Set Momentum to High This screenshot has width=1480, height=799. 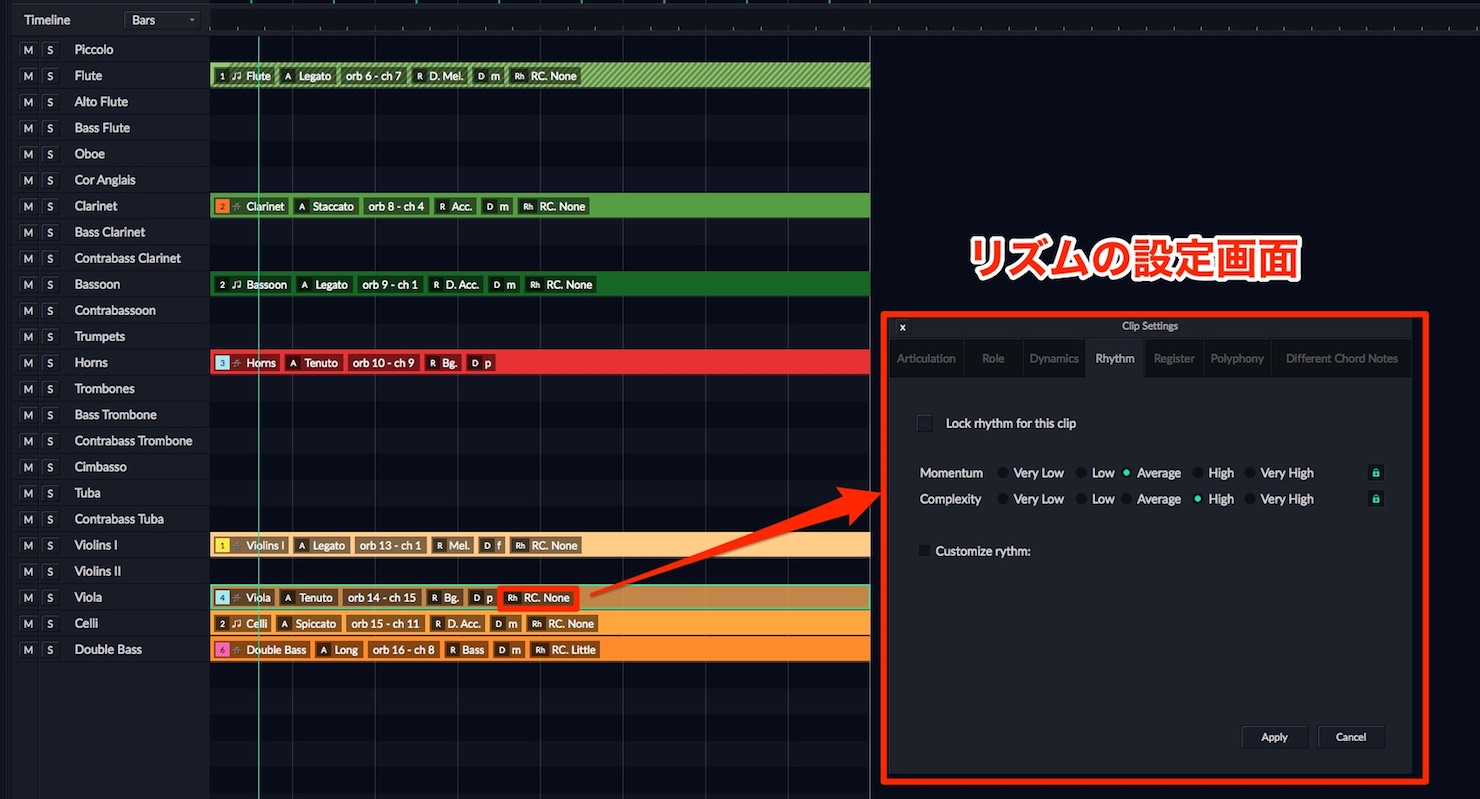click(x=1197, y=473)
